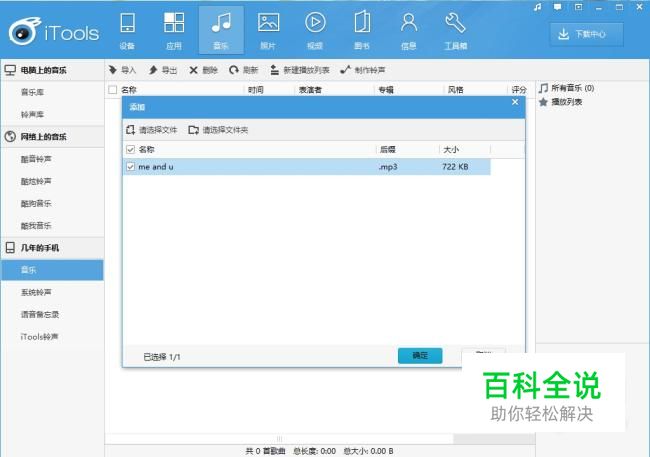Select All Music (所有音乐 (0)) in right panel

pyautogui.click(x=567, y=88)
